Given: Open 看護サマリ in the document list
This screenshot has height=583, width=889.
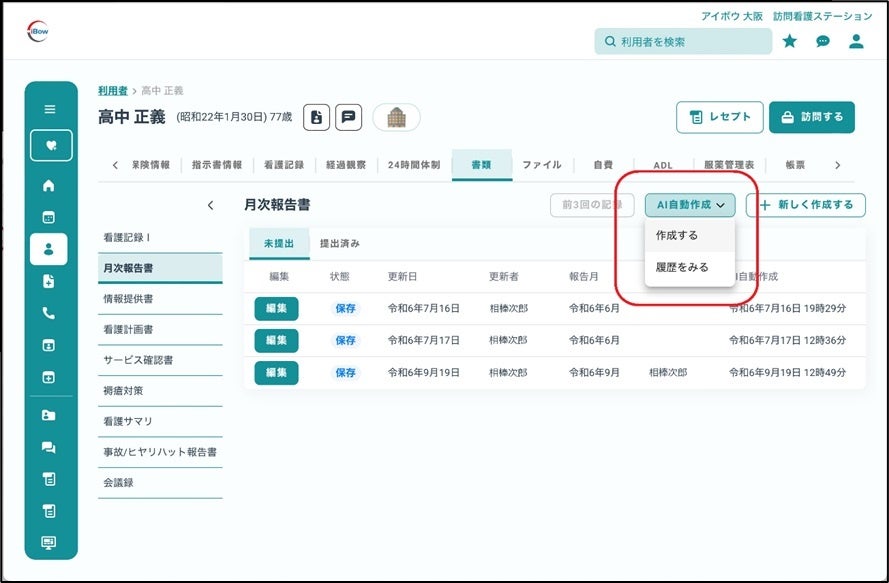Looking at the screenshot, I should point(160,421).
